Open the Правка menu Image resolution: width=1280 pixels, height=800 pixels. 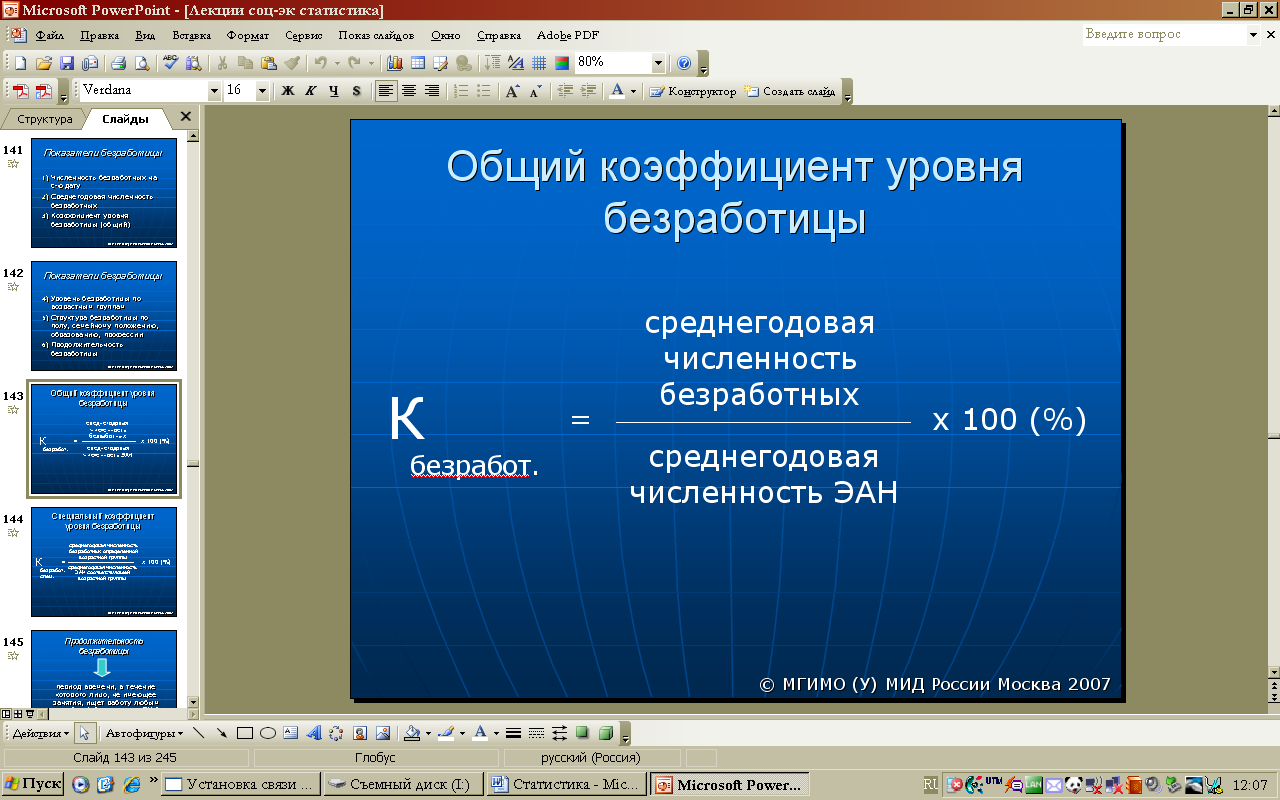(x=100, y=35)
